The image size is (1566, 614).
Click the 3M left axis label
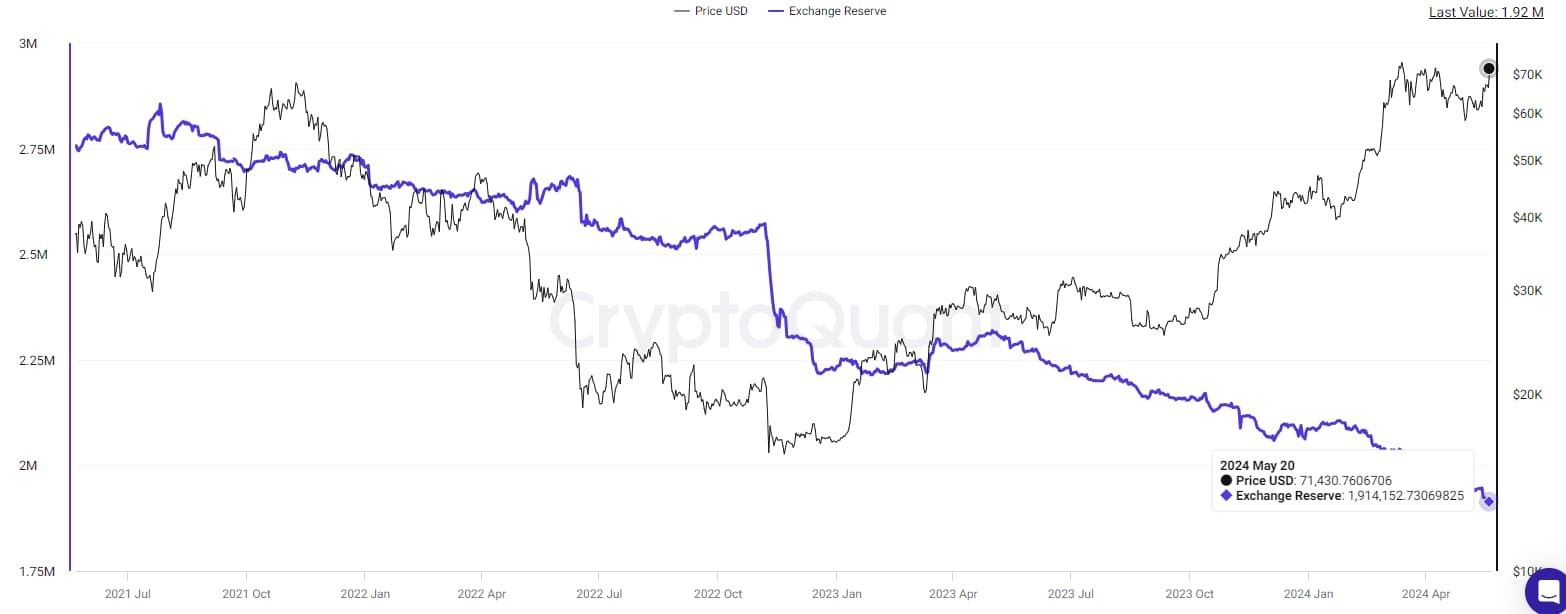(x=28, y=44)
